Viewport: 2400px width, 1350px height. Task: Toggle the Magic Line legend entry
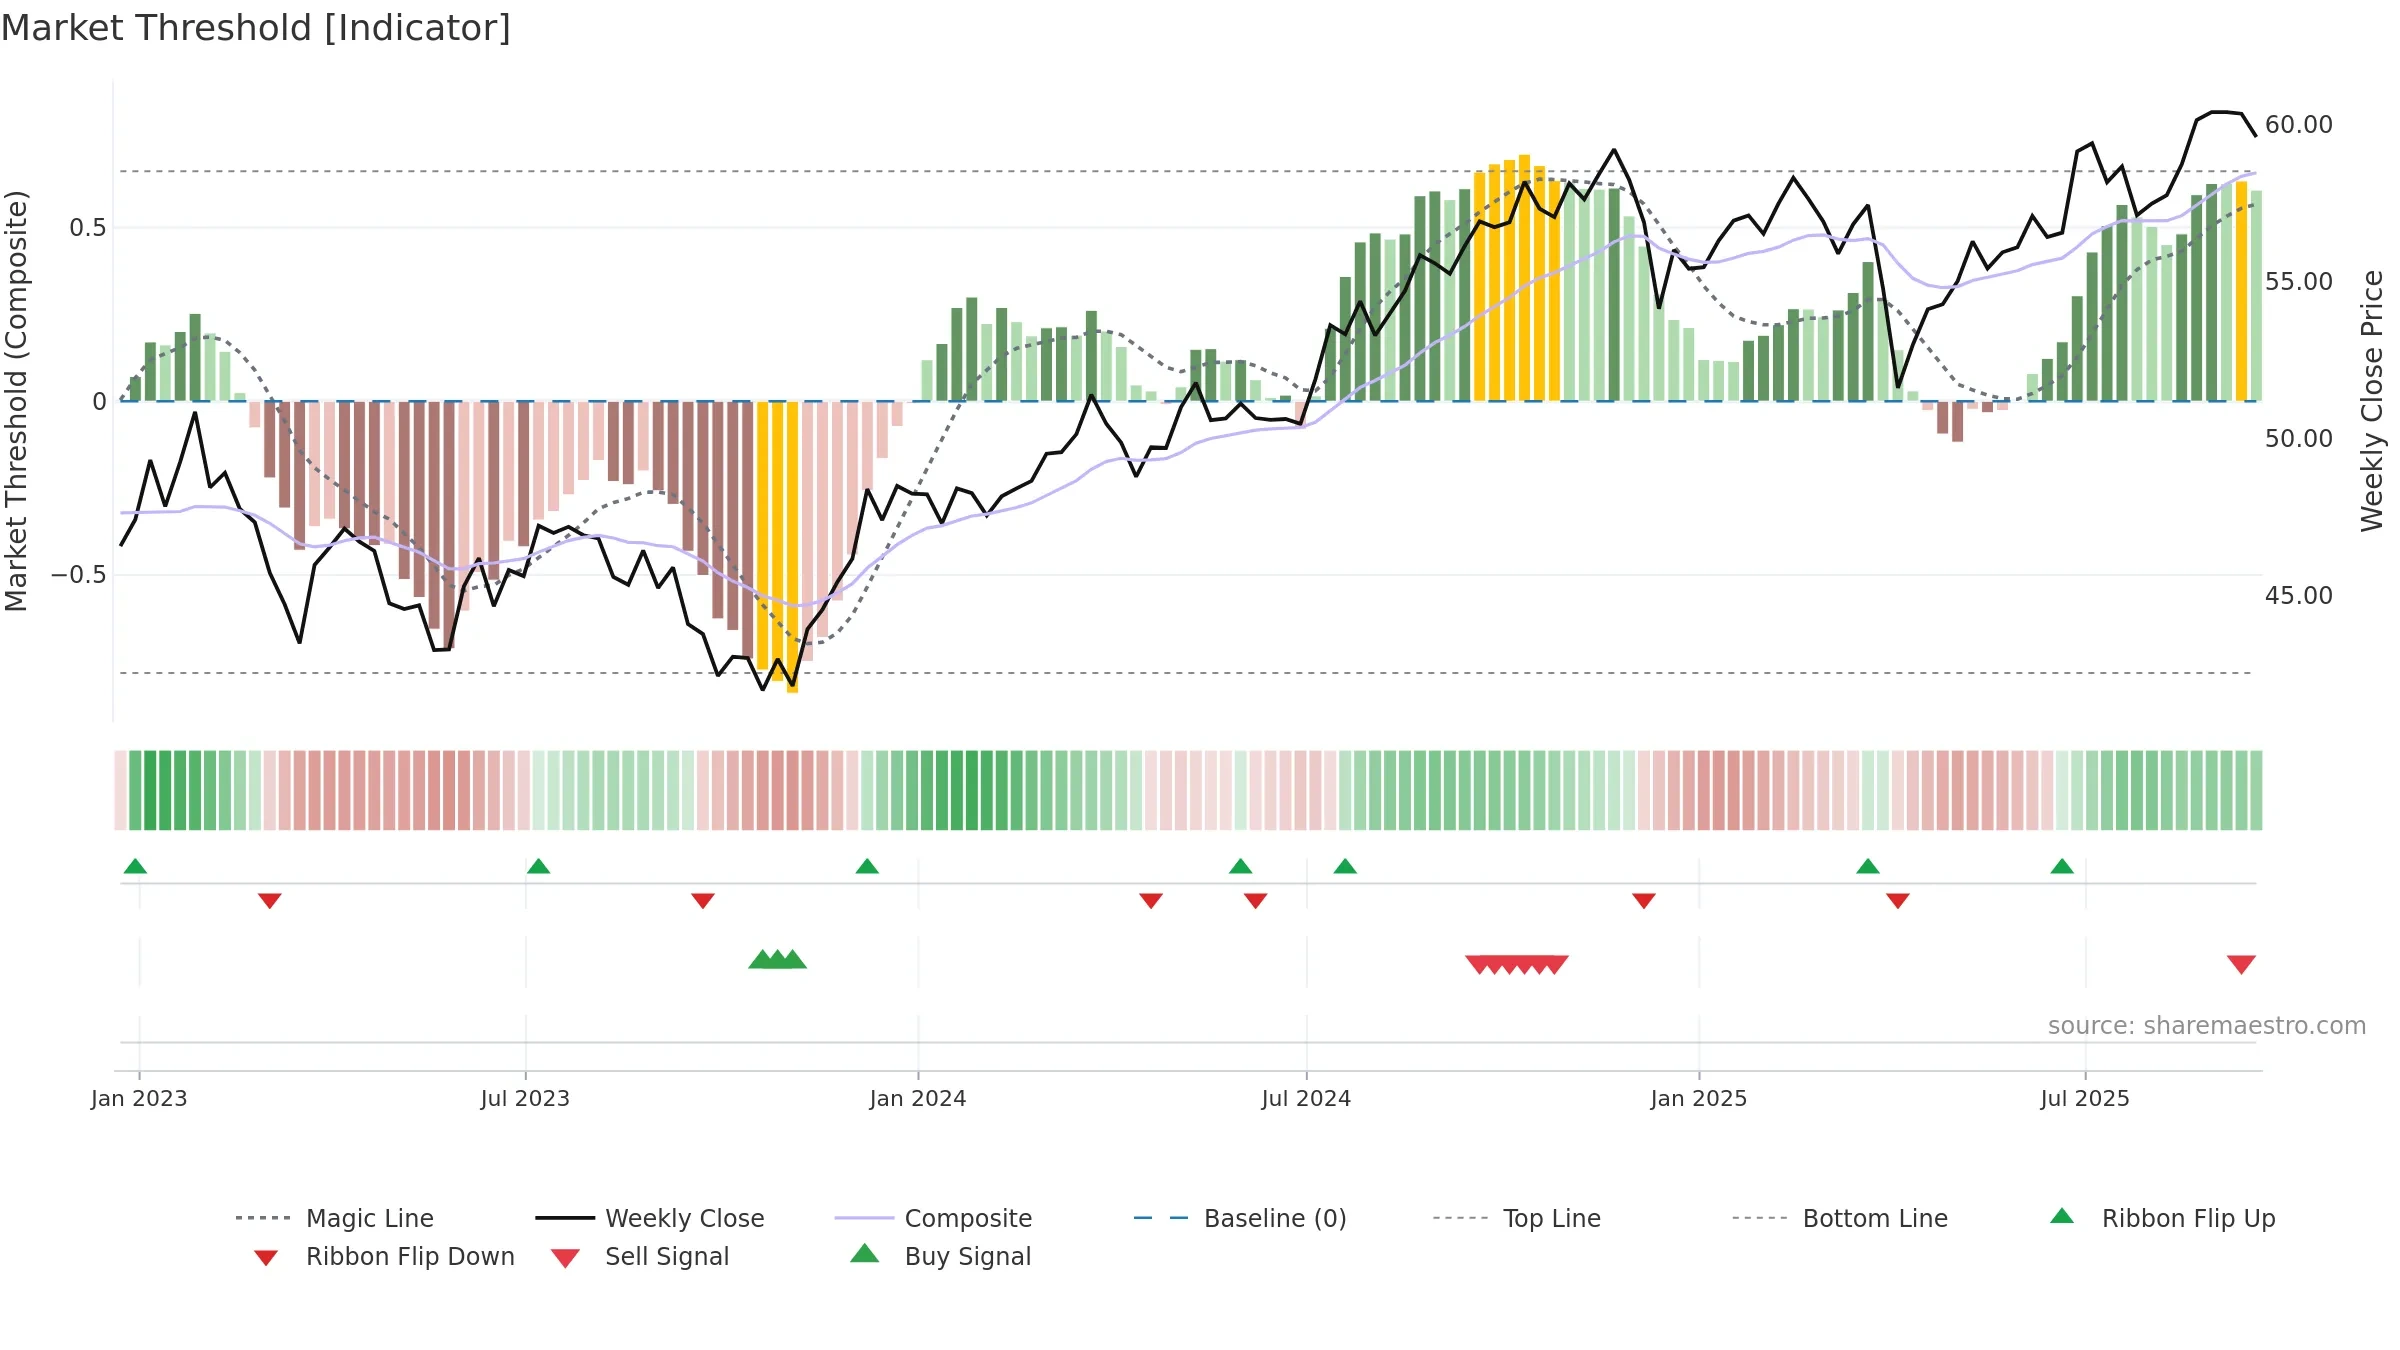tap(335, 1218)
